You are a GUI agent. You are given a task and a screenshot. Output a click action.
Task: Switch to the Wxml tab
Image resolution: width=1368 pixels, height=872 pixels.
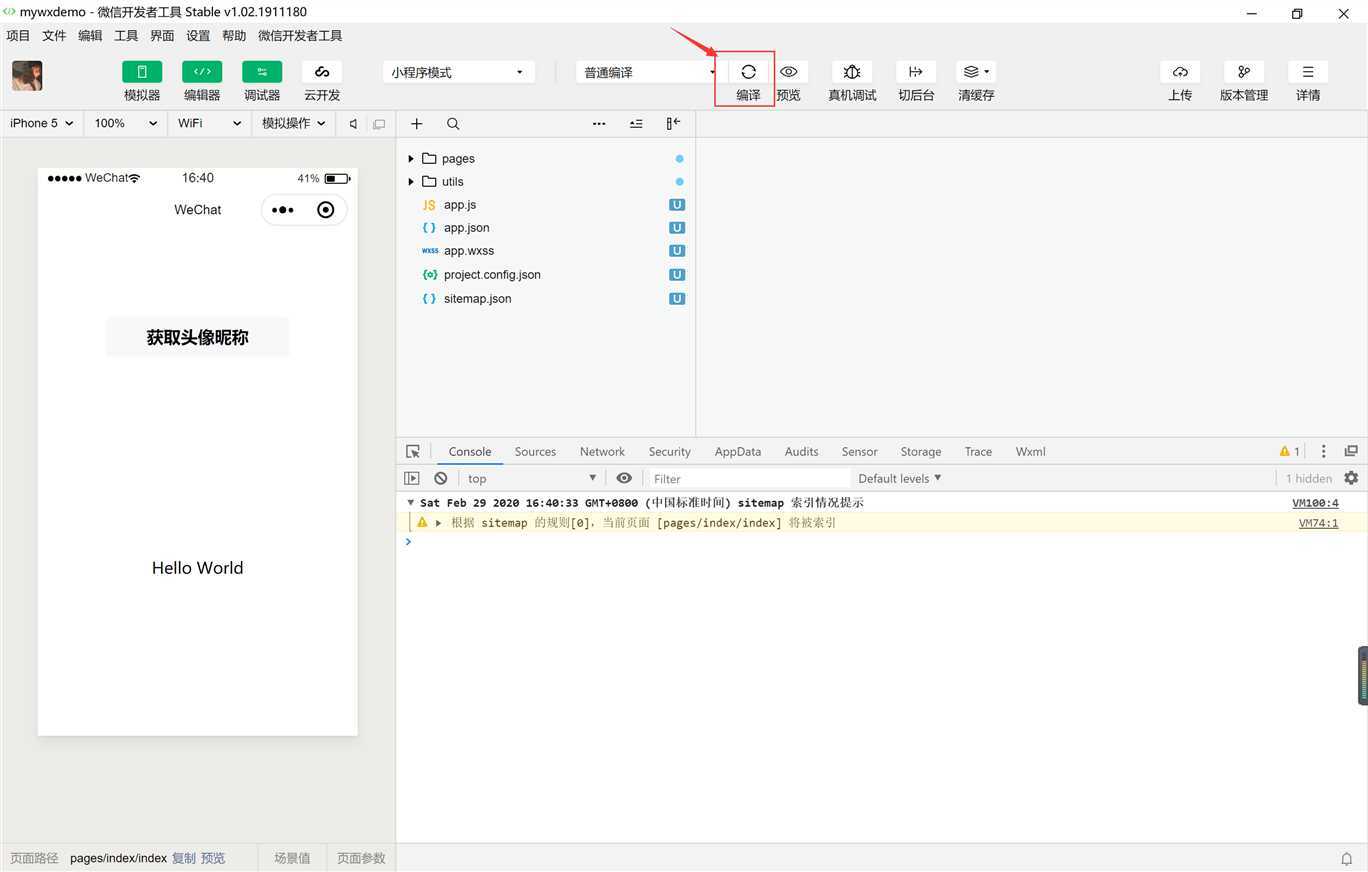pyautogui.click(x=1030, y=452)
